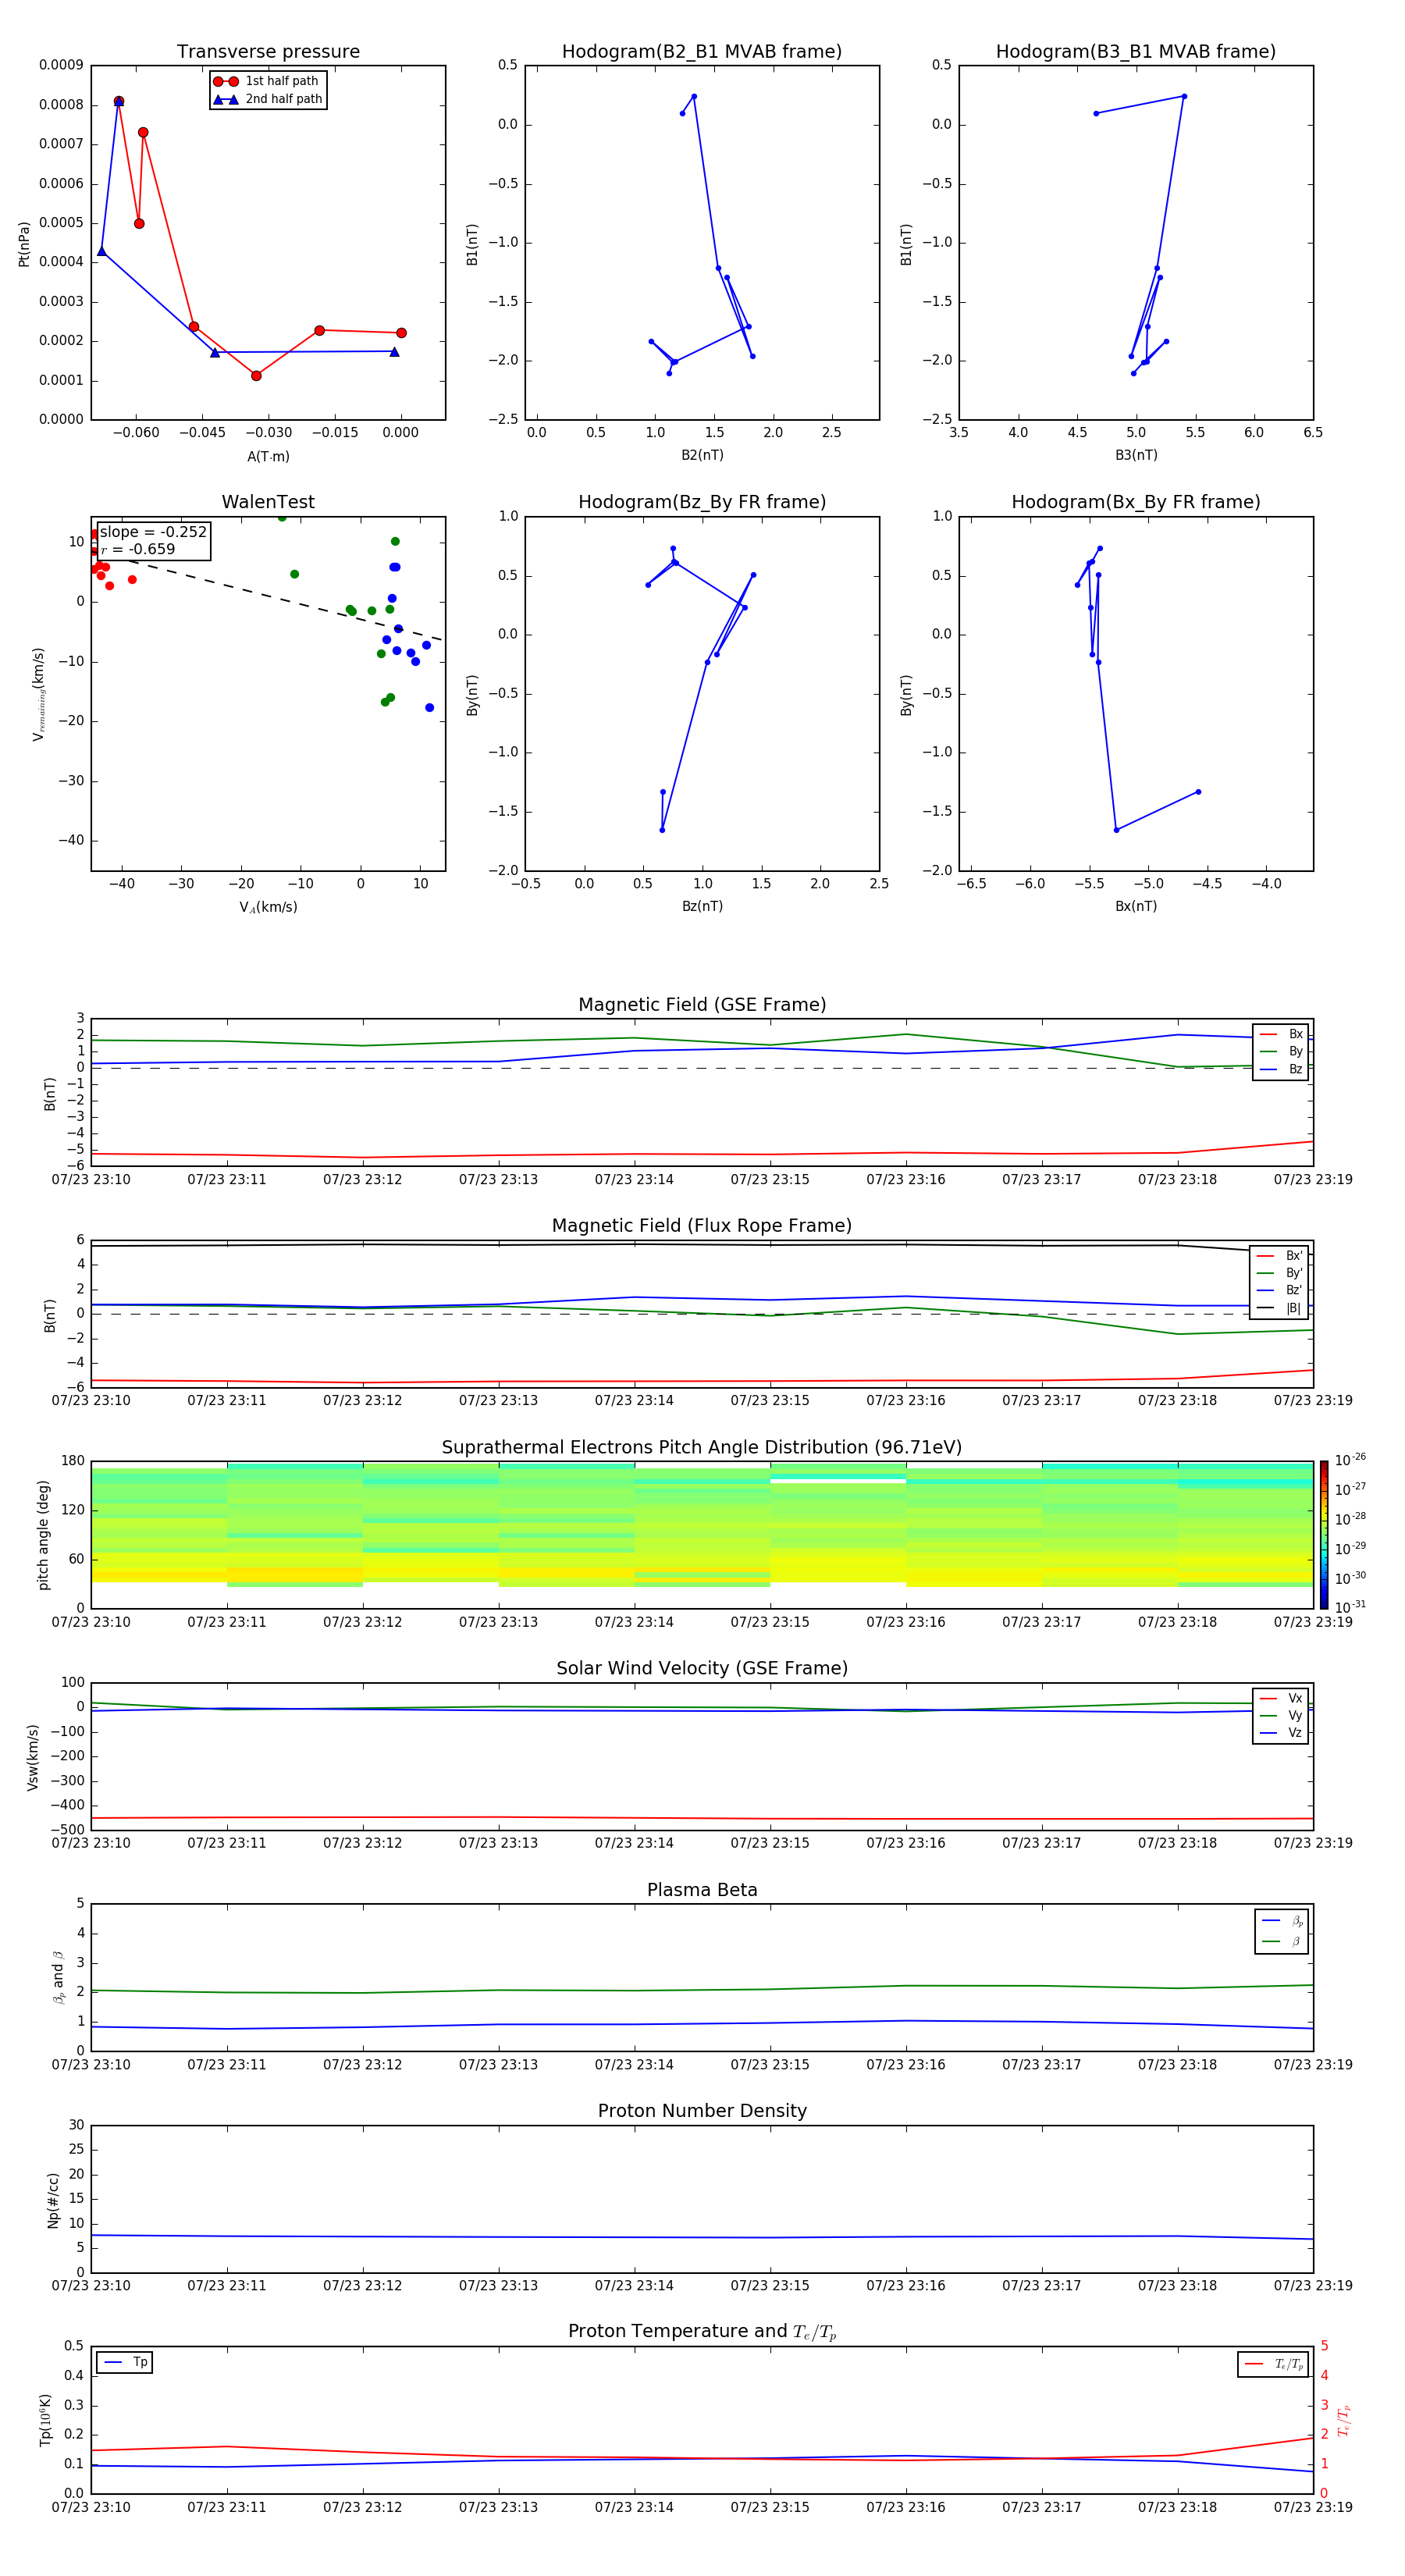This screenshot has height=2576, width=1405.
Task: Select the "Tp" legend entry
Action: (x=125, y=2362)
